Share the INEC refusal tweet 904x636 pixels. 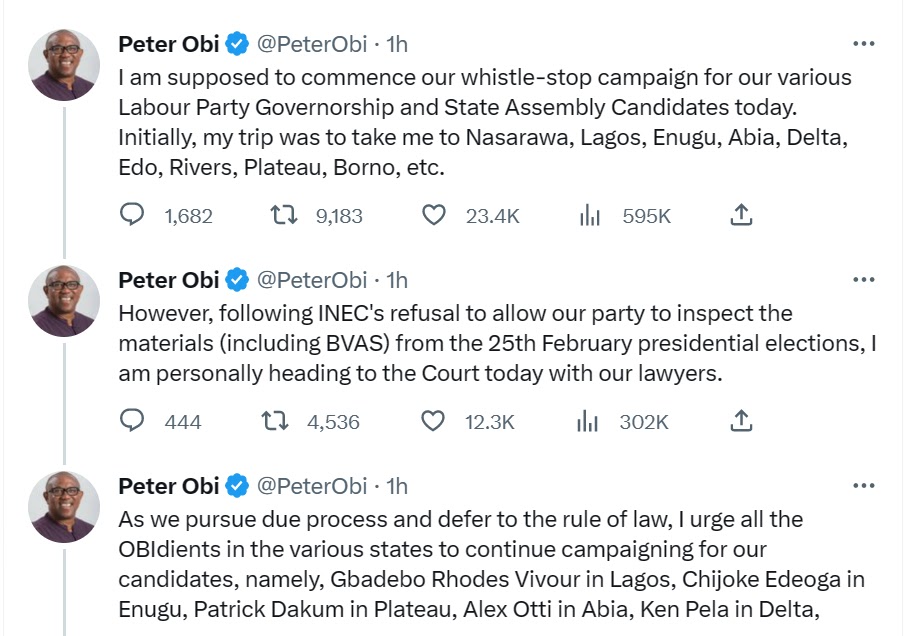[741, 422]
